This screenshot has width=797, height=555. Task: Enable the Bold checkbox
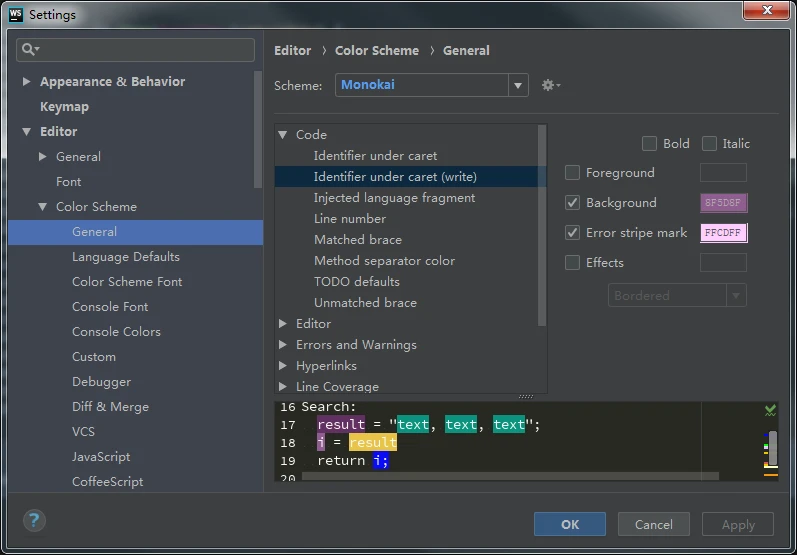coord(650,144)
